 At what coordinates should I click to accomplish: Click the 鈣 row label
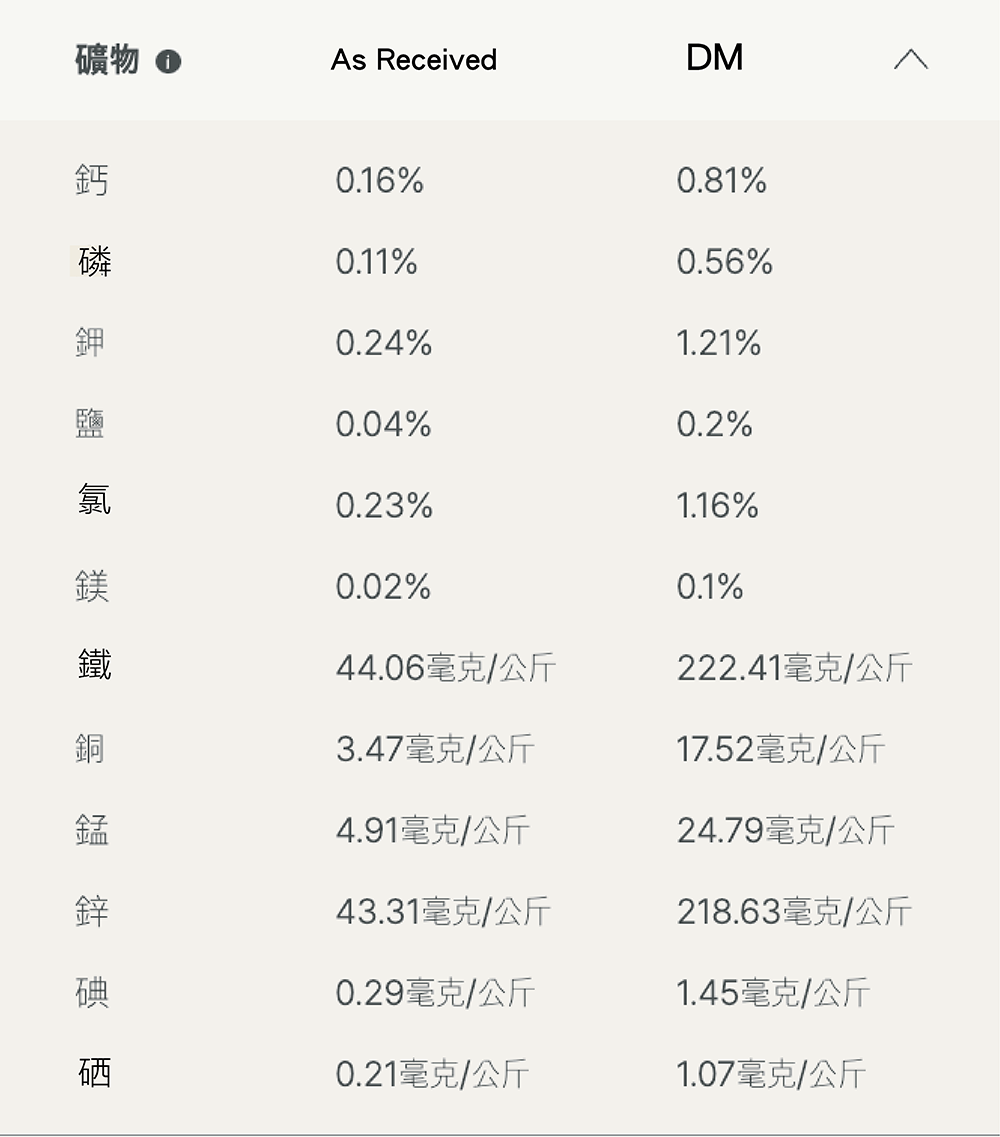pyautogui.click(x=92, y=180)
